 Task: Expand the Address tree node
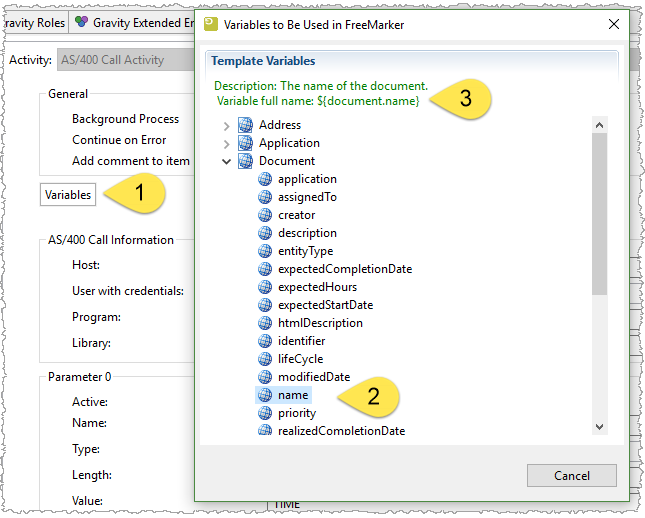(226, 126)
